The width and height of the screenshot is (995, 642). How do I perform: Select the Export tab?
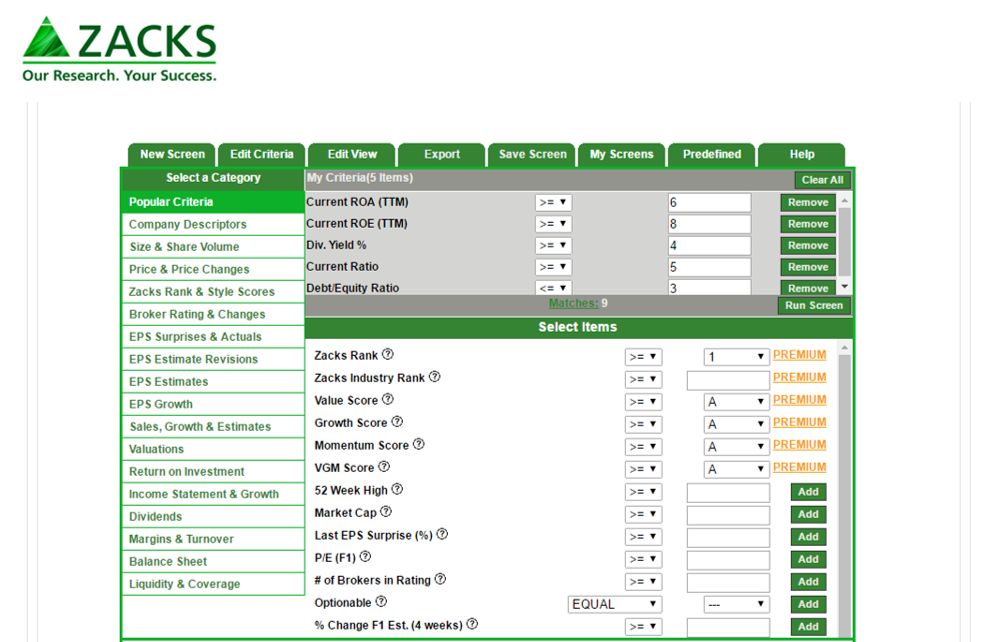442,155
